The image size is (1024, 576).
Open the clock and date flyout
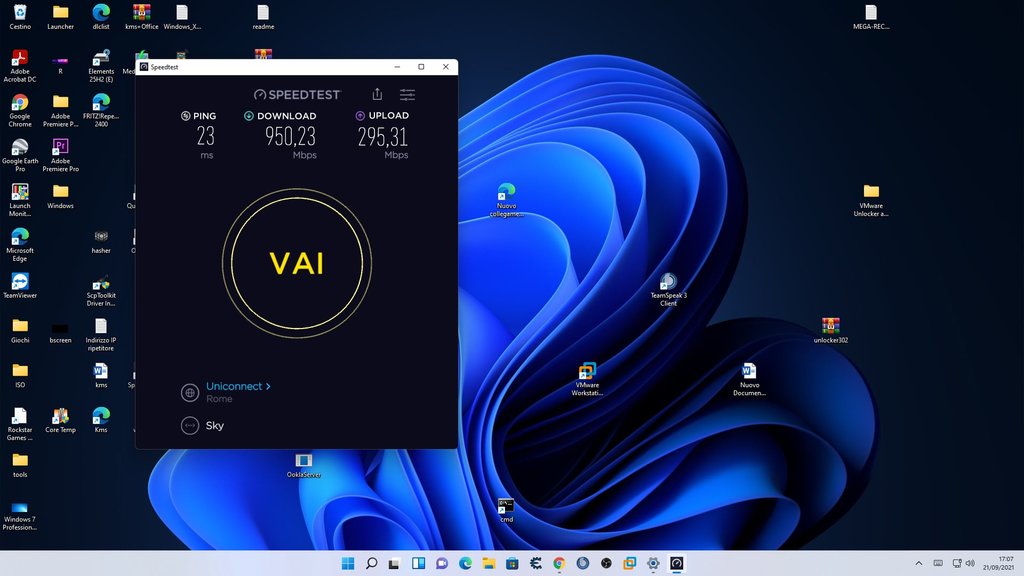click(x=1004, y=564)
